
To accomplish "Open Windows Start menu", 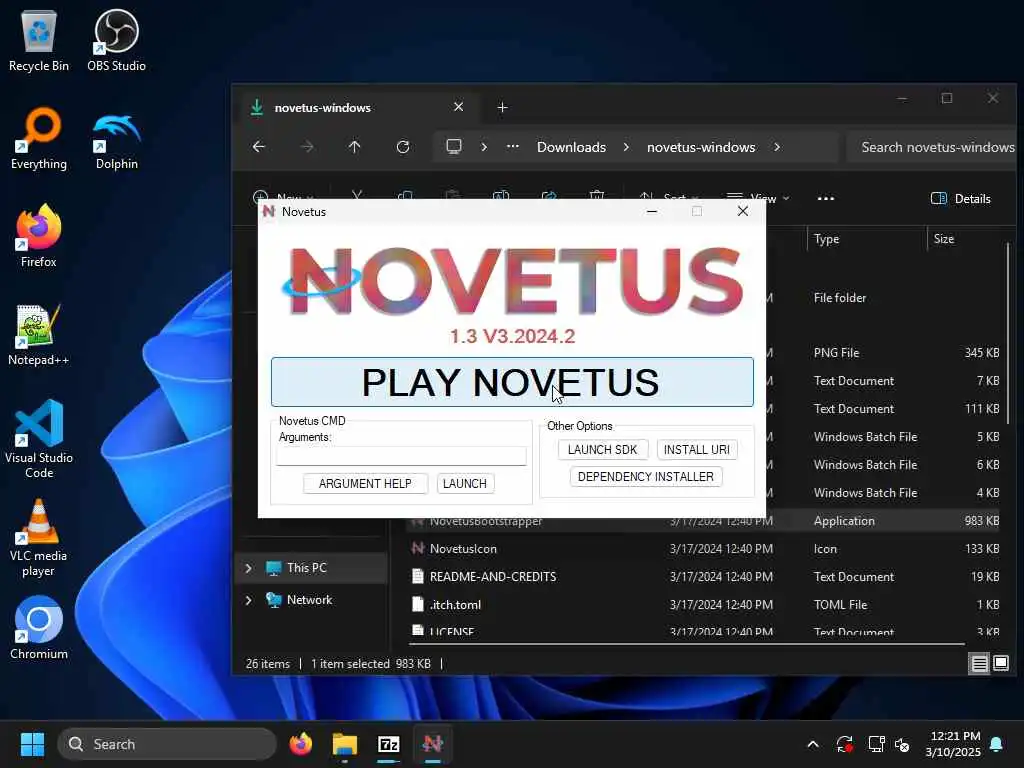I will click(32, 744).
